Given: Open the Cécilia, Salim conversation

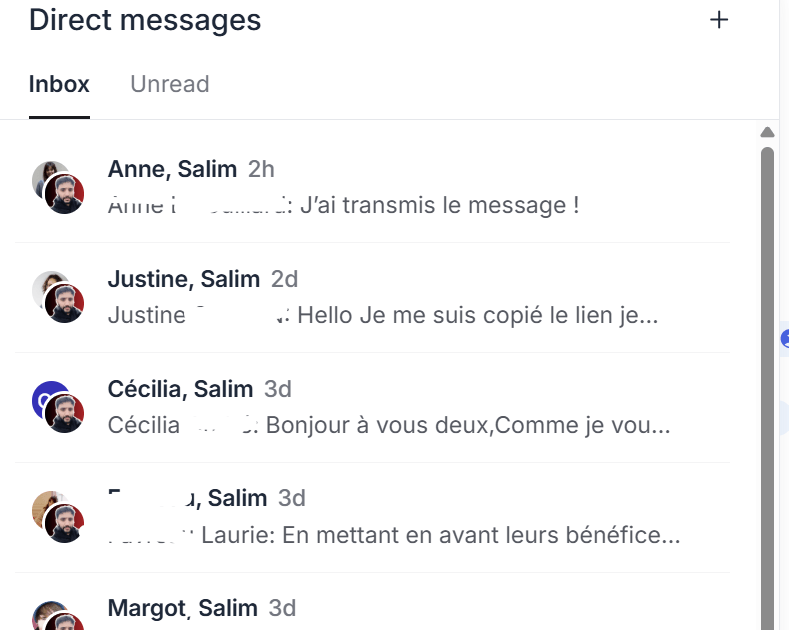Looking at the screenshot, I should (372, 408).
